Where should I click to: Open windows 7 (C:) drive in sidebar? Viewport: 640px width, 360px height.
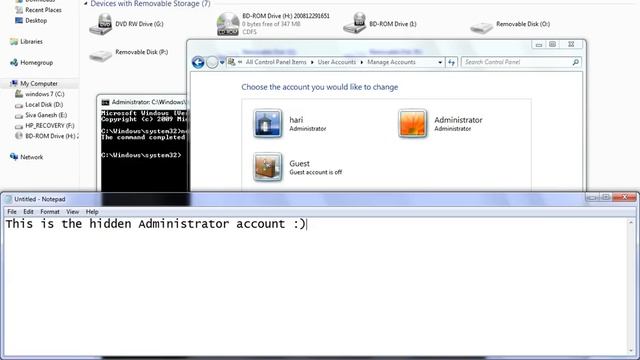point(44,94)
